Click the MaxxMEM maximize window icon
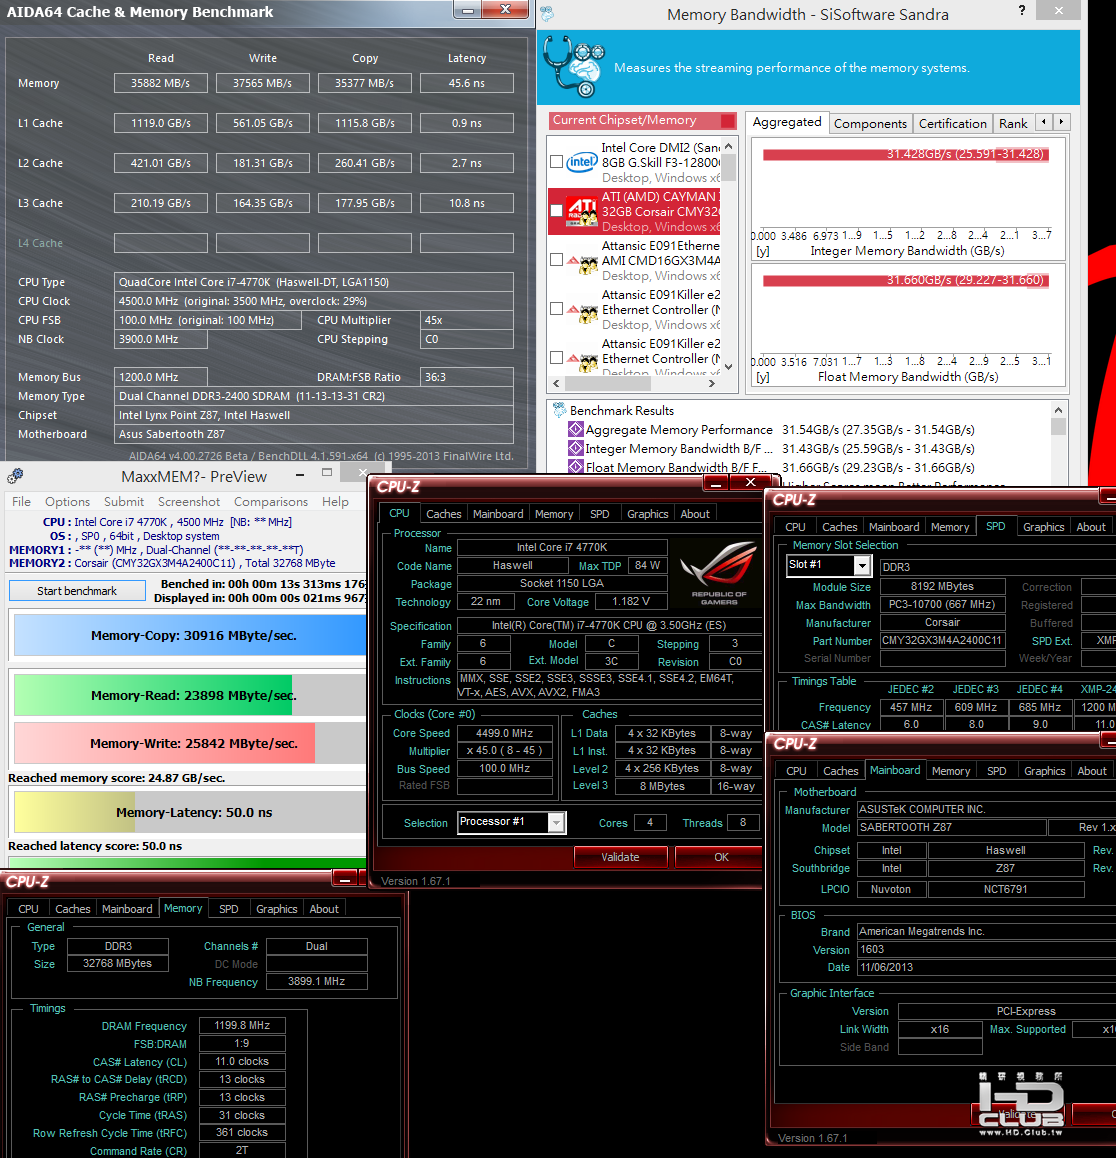This screenshot has height=1158, width=1116. point(327,473)
